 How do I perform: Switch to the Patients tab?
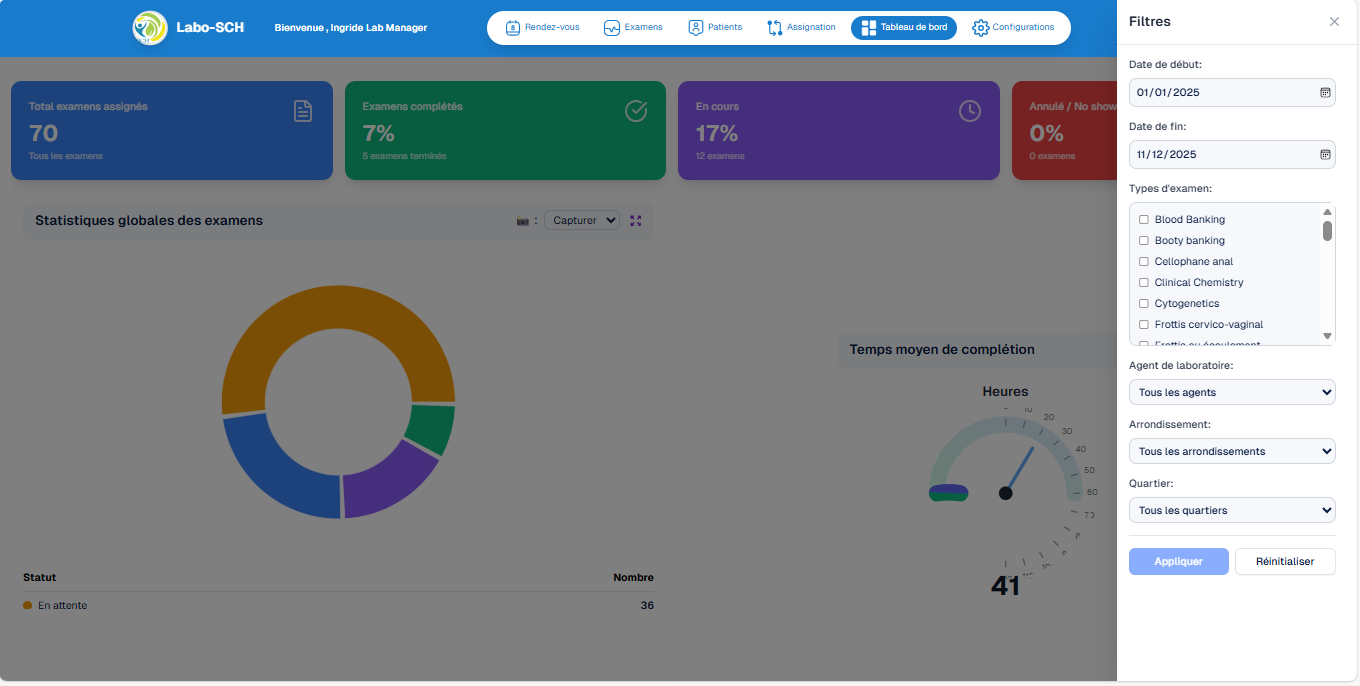click(x=715, y=28)
